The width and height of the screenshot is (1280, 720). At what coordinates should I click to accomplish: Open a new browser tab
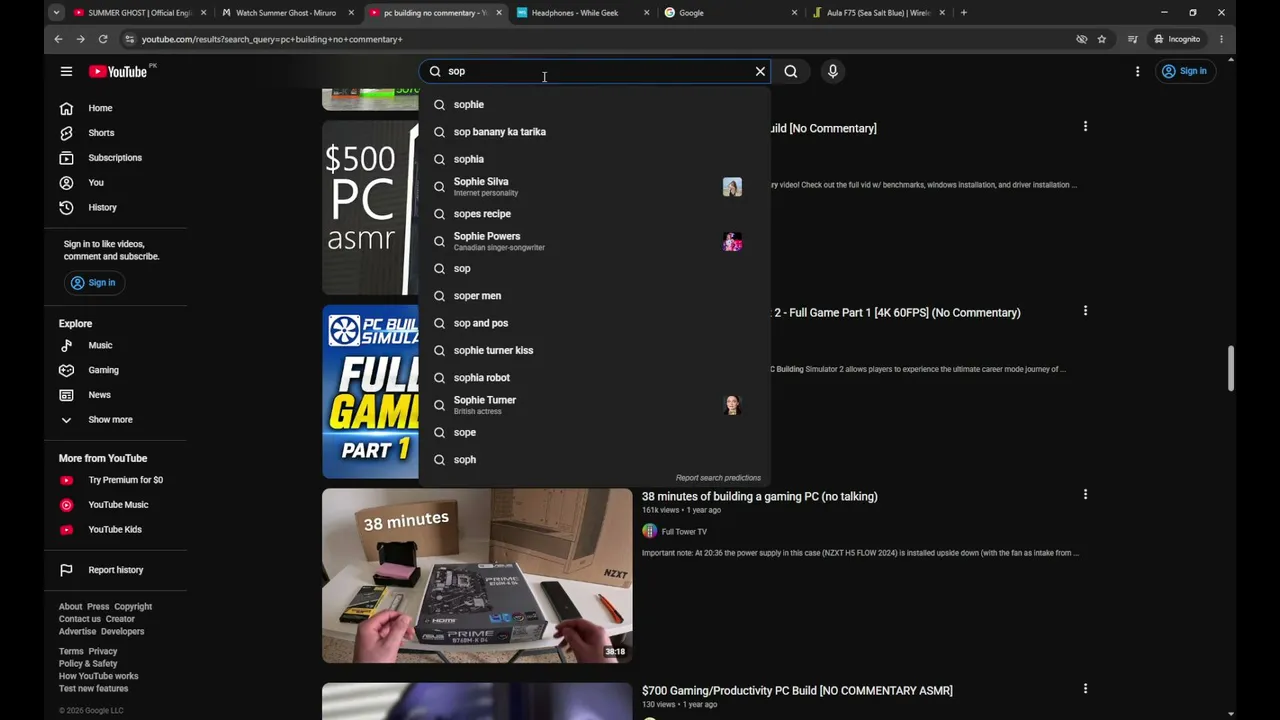[x=964, y=13]
